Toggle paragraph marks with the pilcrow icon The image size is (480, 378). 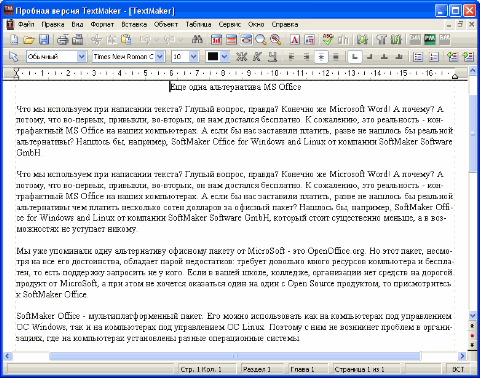pos(381,40)
